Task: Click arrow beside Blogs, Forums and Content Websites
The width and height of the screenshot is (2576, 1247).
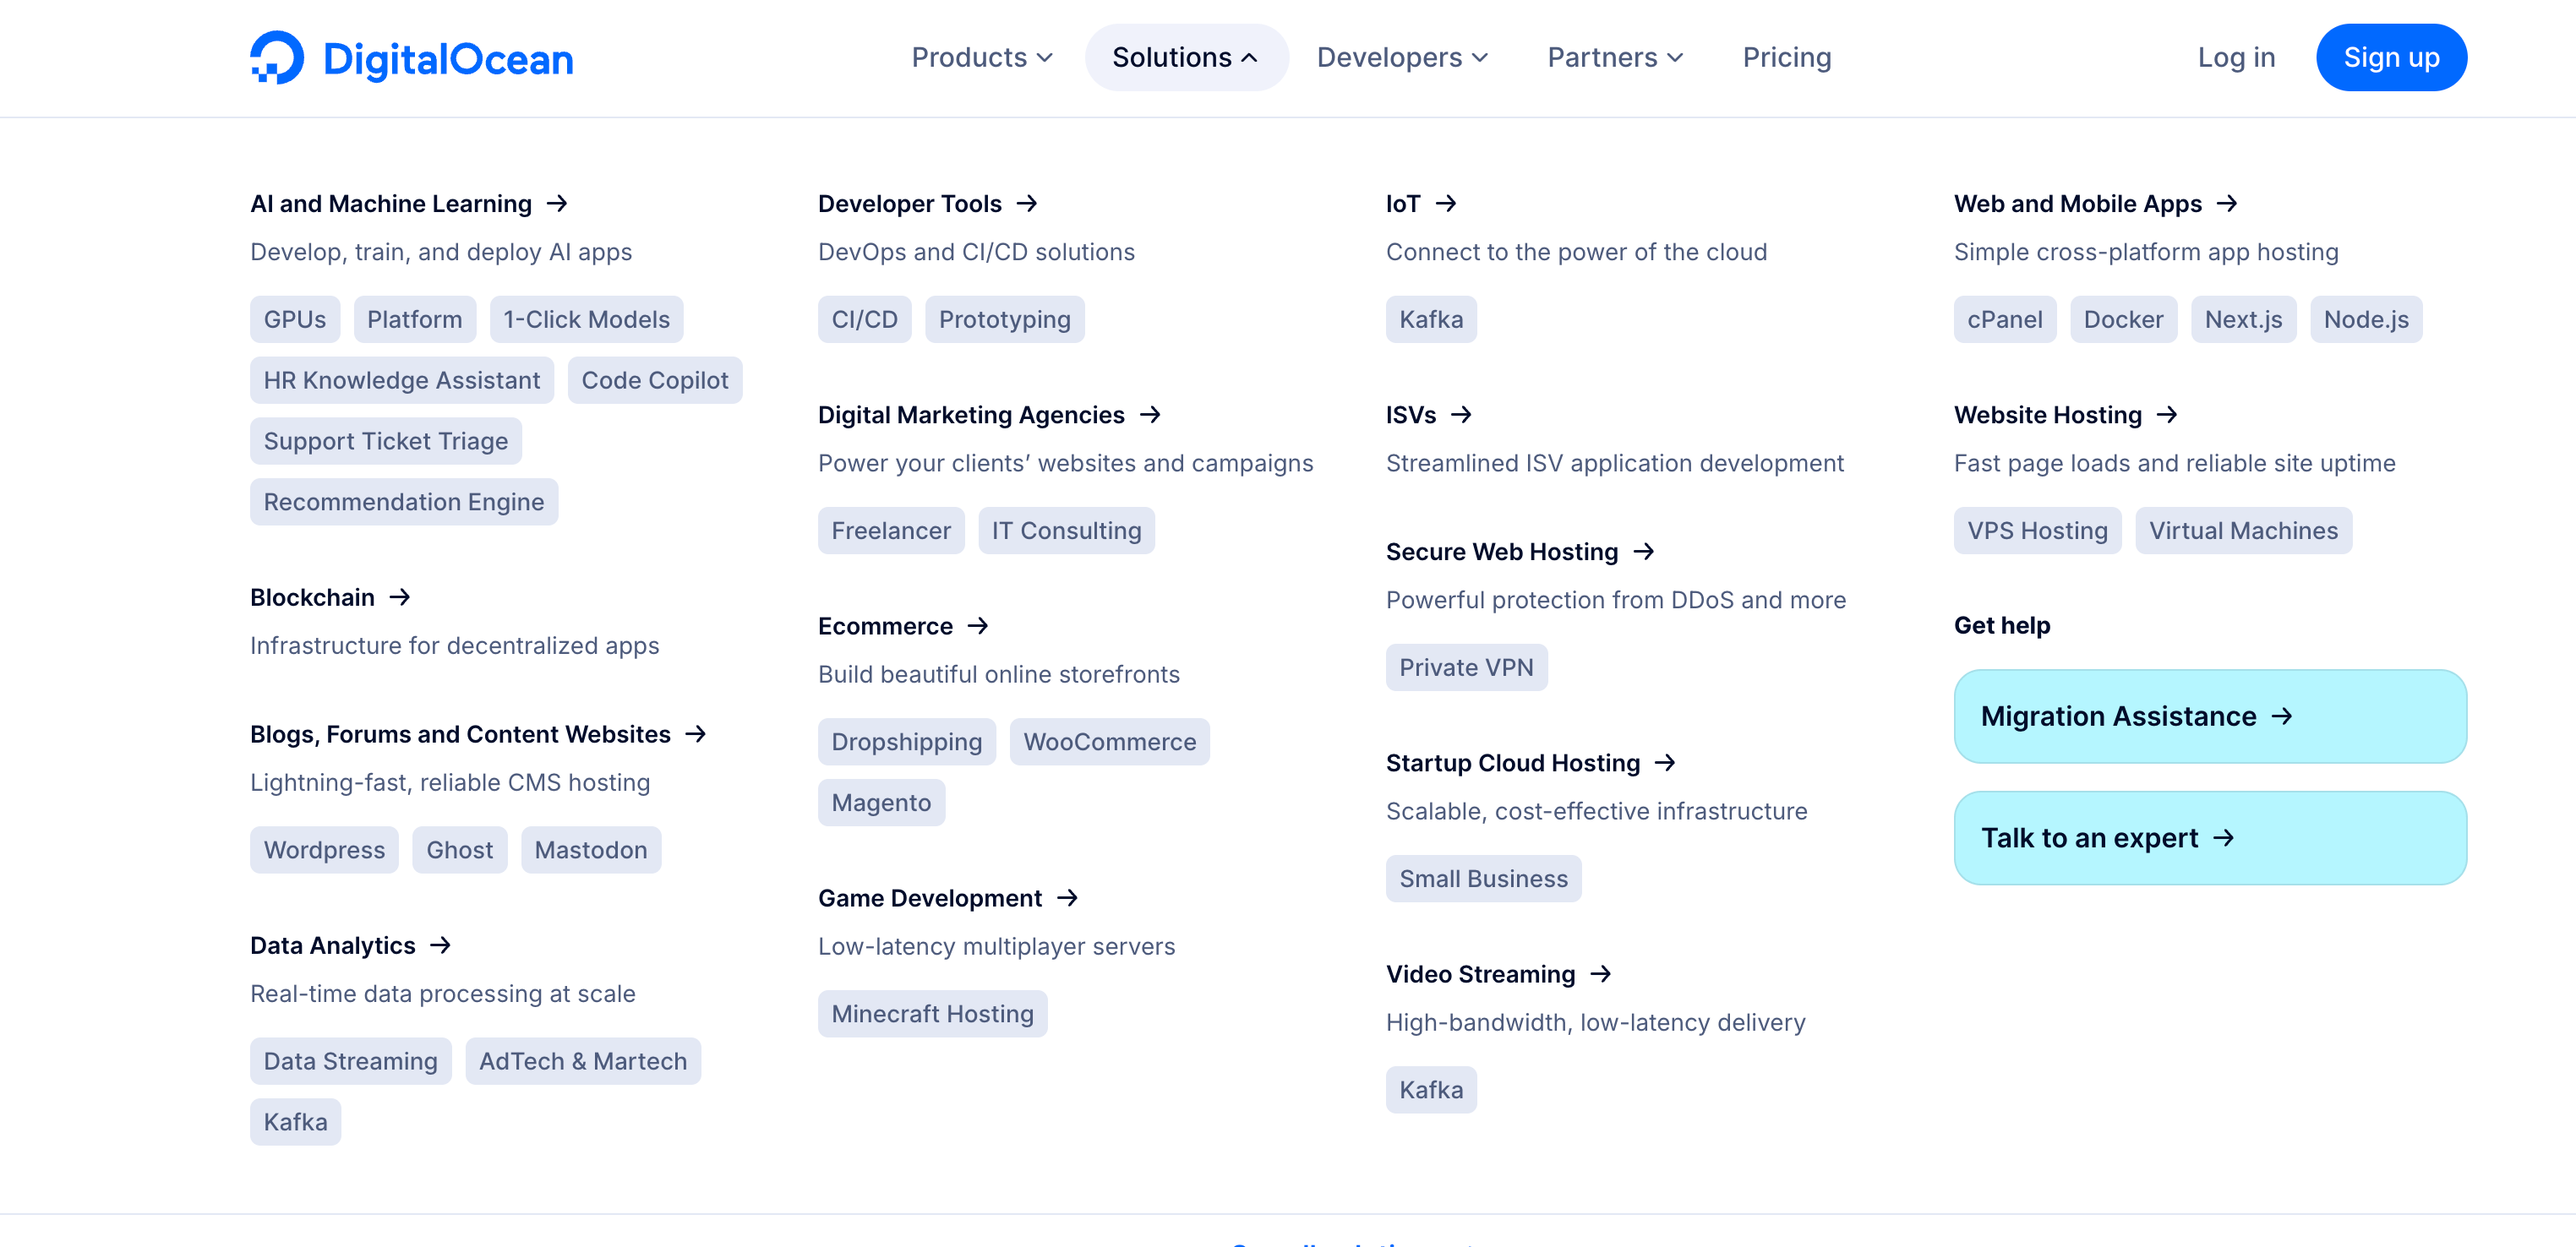Action: coord(696,734)
